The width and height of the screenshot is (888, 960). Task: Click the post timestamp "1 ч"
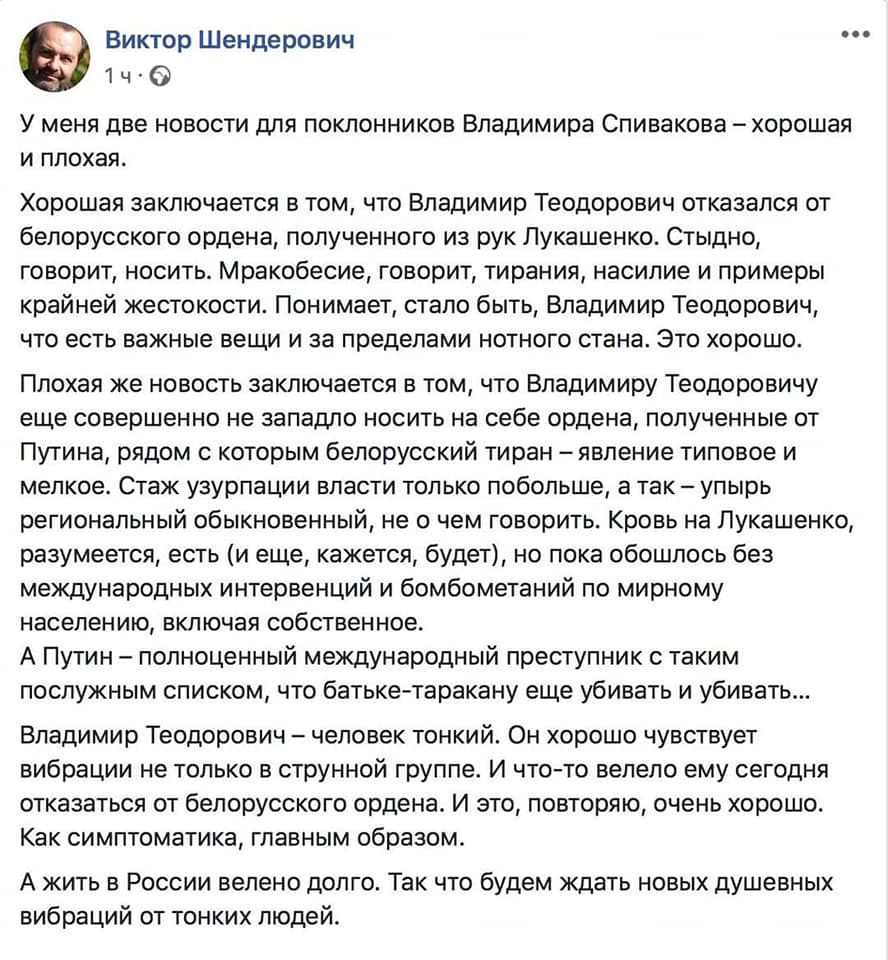coord(118,76)
